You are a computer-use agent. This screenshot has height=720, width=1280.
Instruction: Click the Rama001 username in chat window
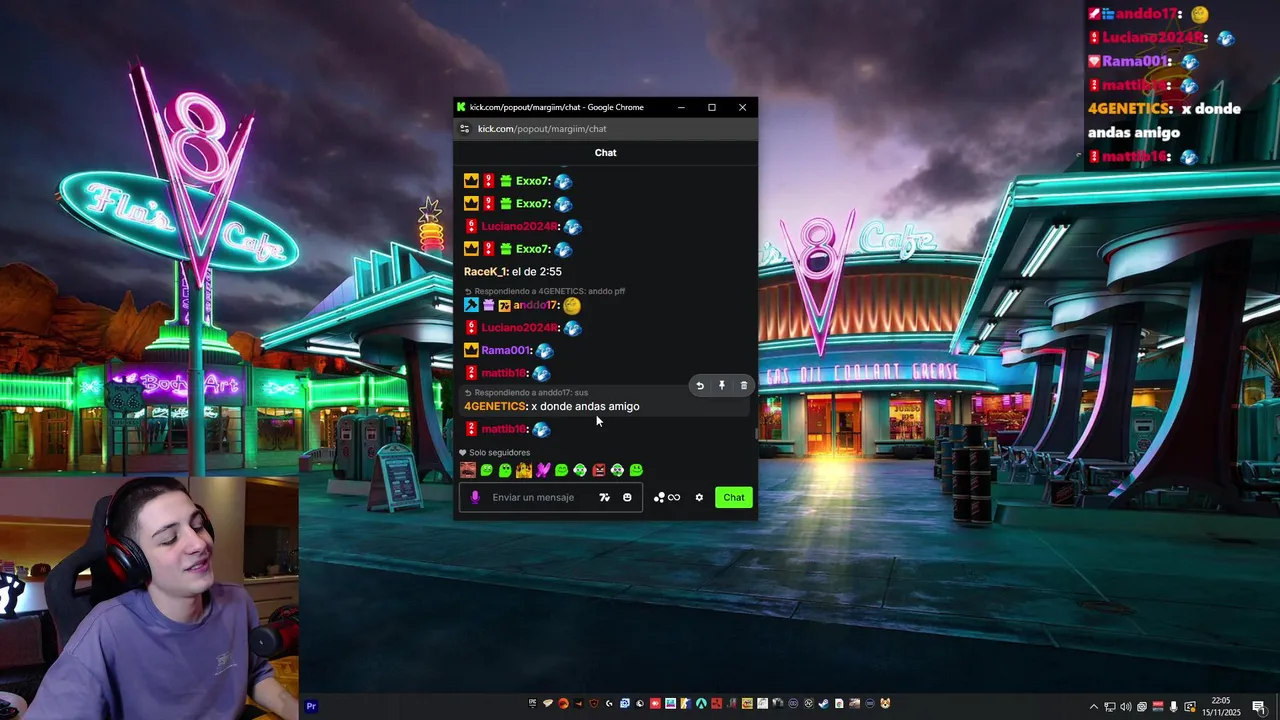[x=506, y=351]
